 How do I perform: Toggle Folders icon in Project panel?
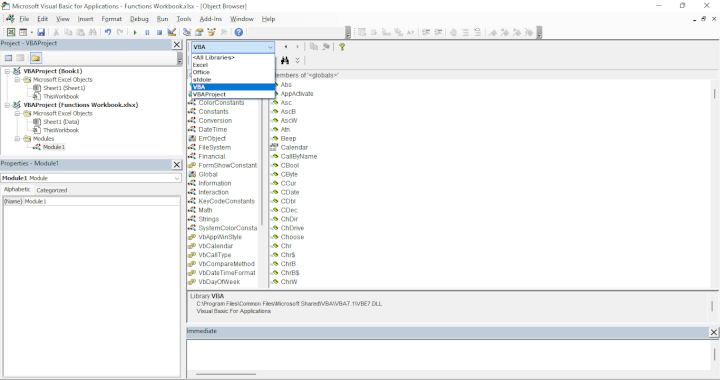coord(36,58)
